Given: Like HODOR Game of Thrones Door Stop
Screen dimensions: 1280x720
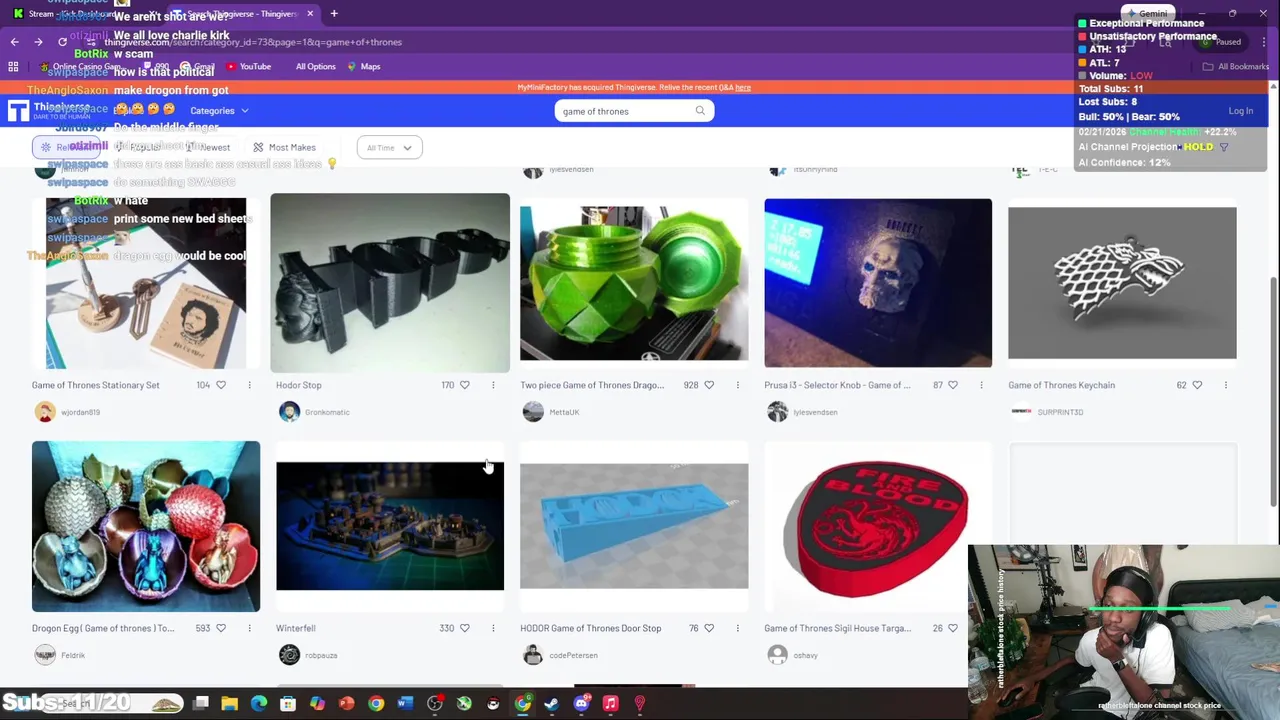Looking at the screenshot, I should [x=709, y=628].
